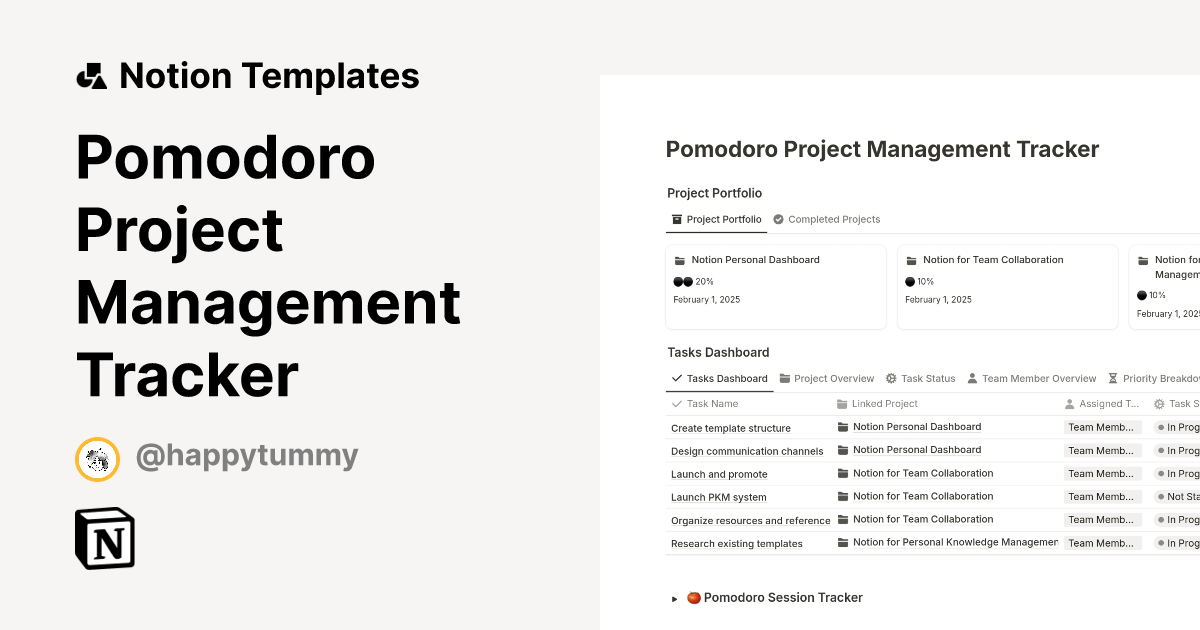Viewport: 1200px width, 630px height.
Task: Click the @happytummy avatar icon
Action: point(97,459)
